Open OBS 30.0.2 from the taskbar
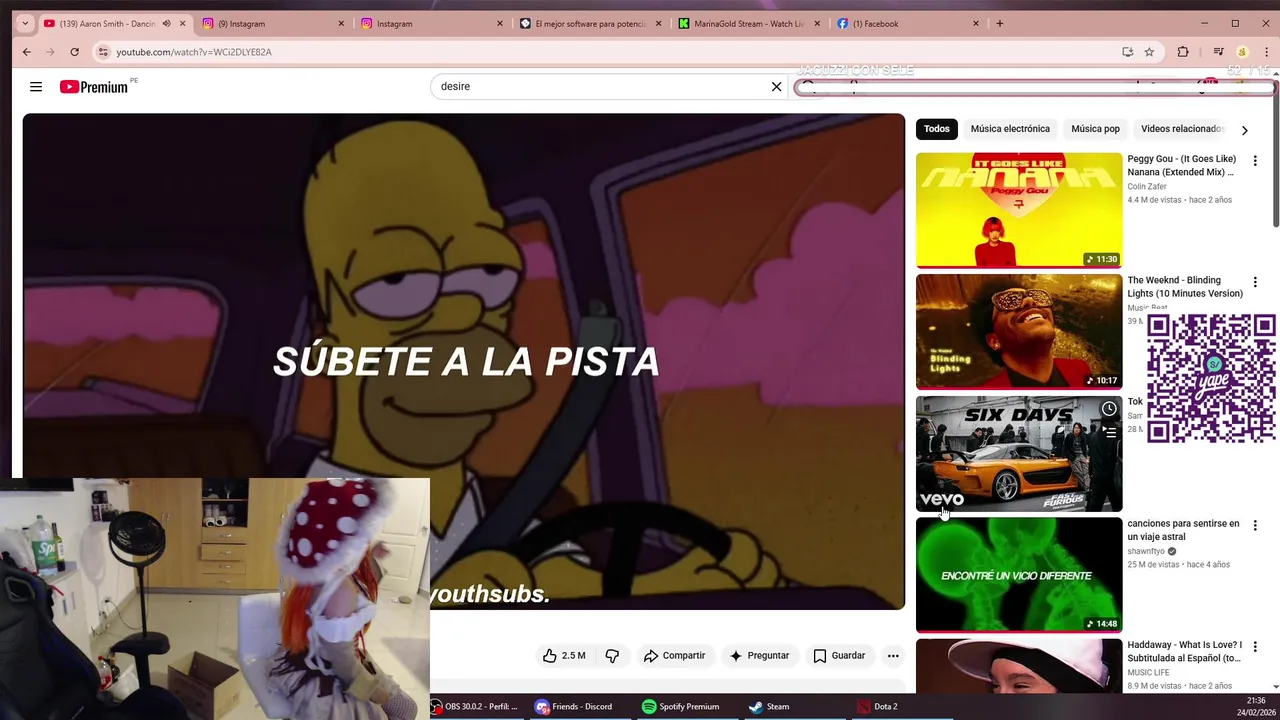 (475, 707)
